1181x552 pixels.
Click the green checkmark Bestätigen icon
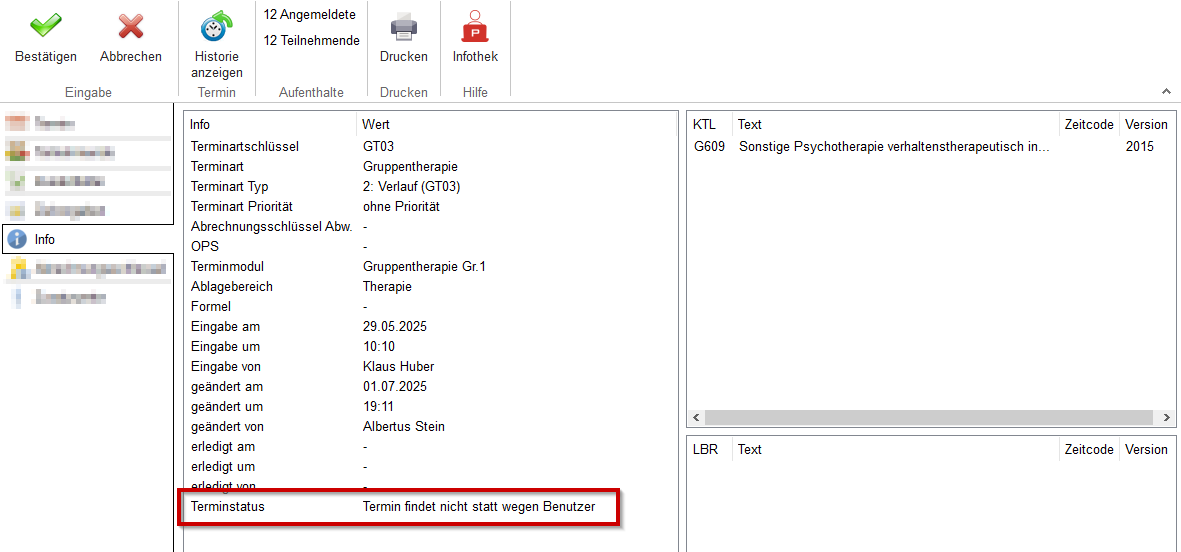click(x=45, y=27)
